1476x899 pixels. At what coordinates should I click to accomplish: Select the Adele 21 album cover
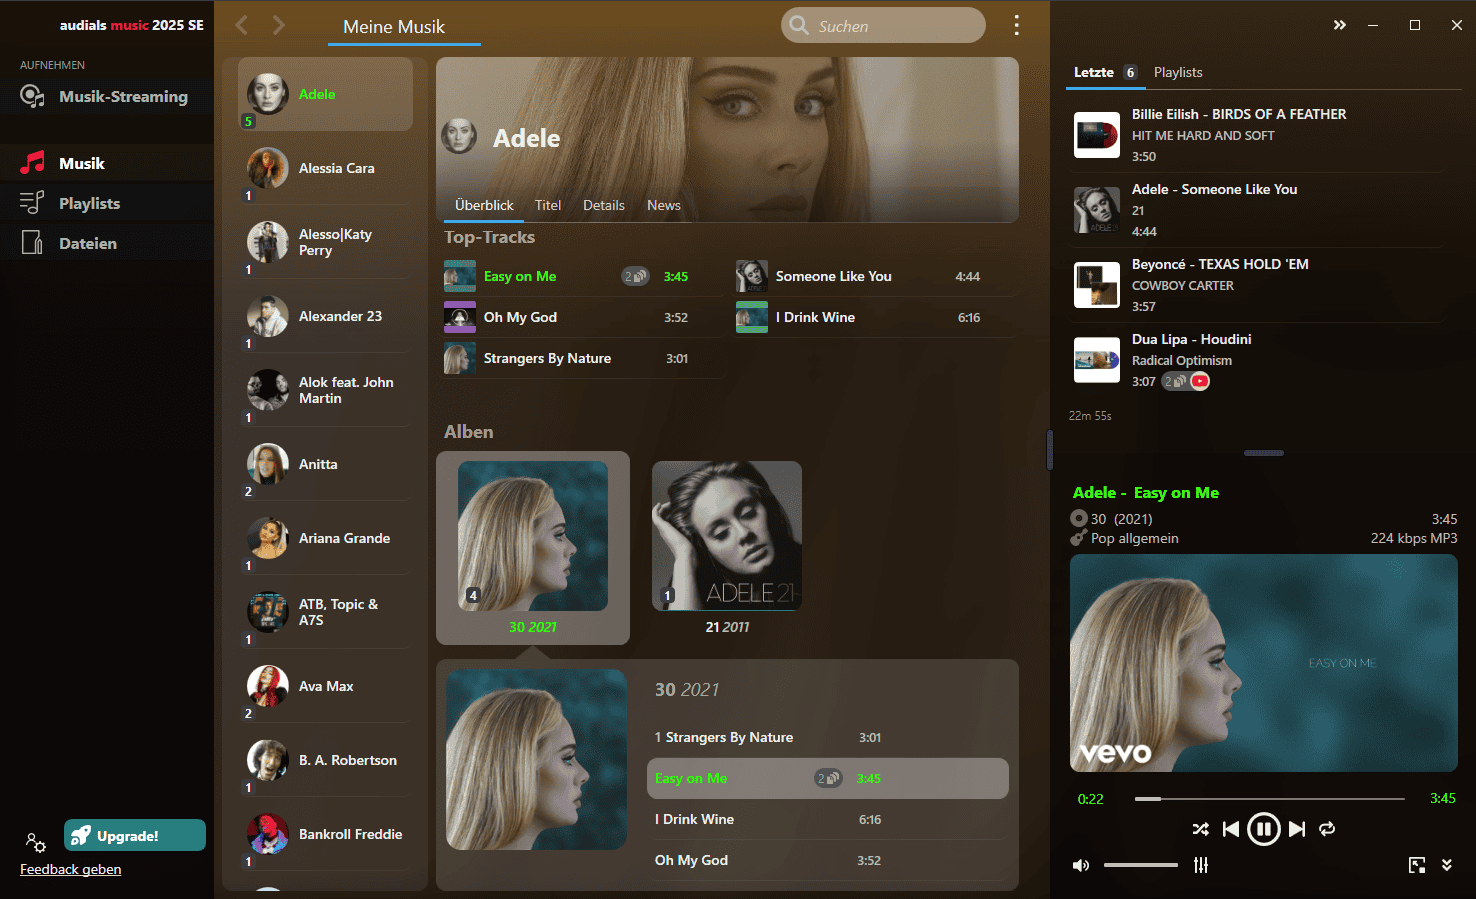coord(726,536)
